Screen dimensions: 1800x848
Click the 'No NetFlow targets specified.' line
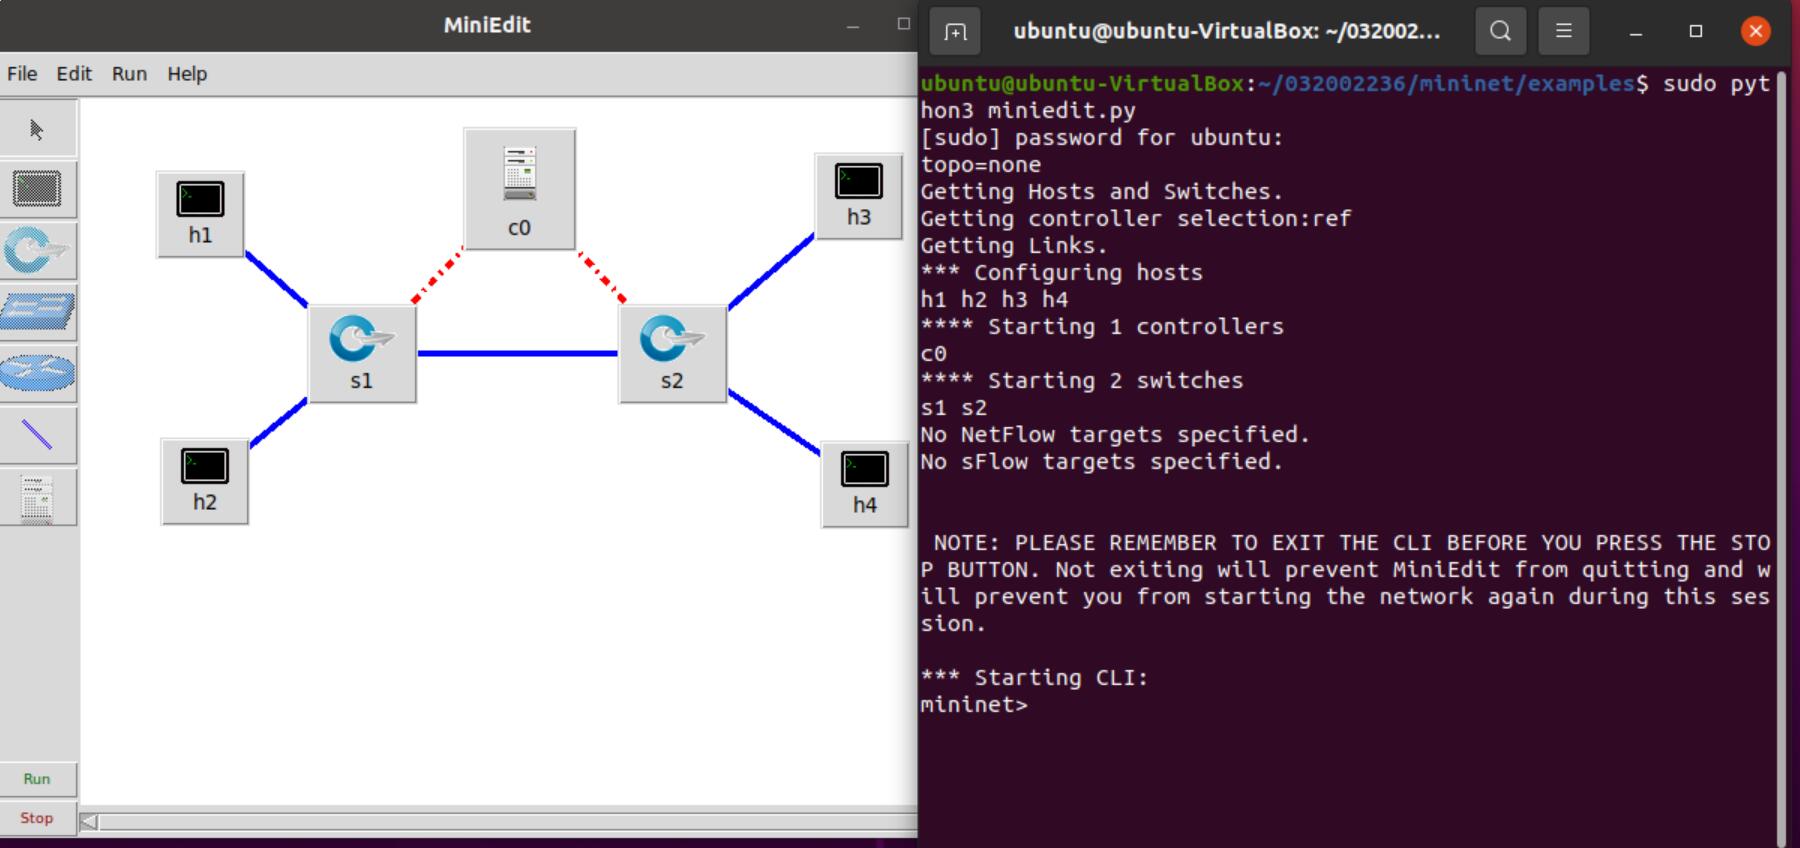pos(1115,435)
